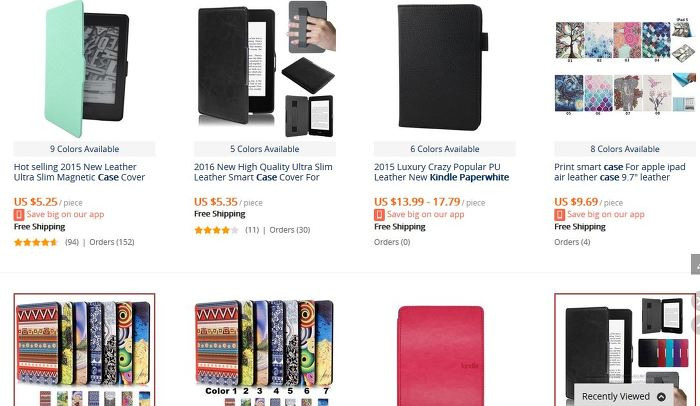Click gray edge tab icon at right side
The image size is (700, 406).
point(696,264)
